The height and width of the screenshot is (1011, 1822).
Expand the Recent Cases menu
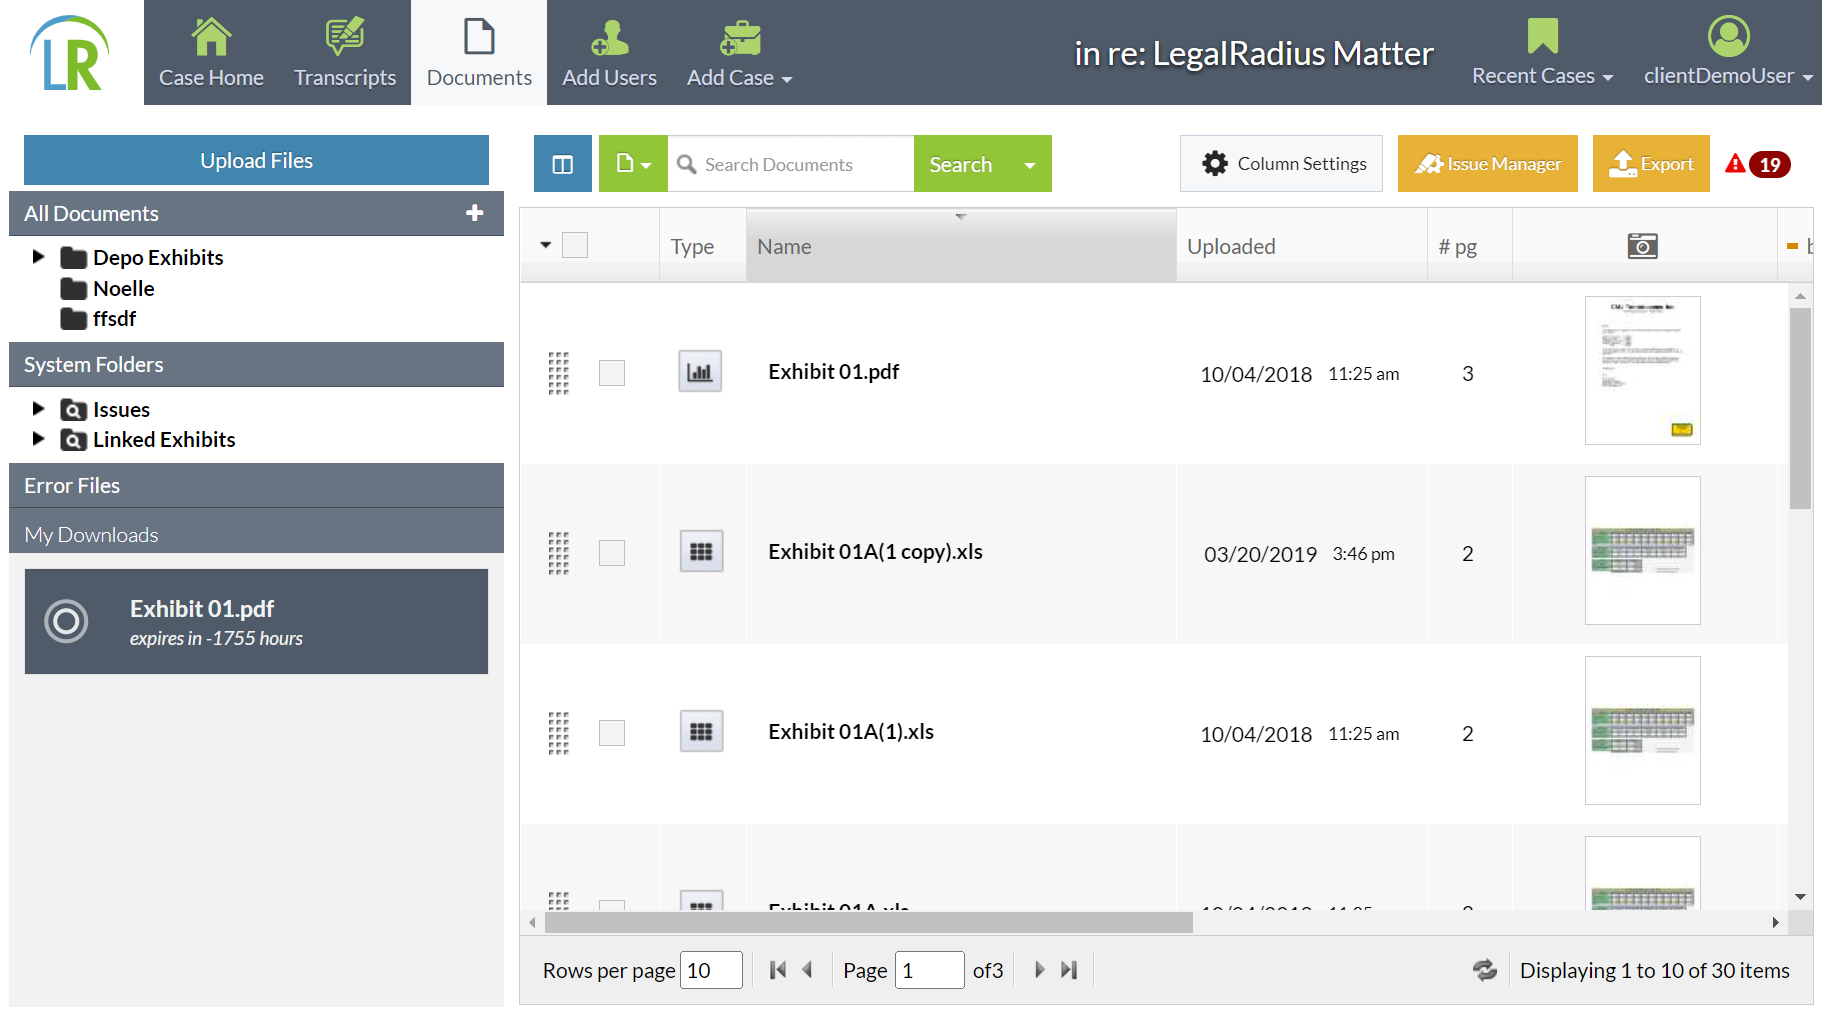point(1542,53)
